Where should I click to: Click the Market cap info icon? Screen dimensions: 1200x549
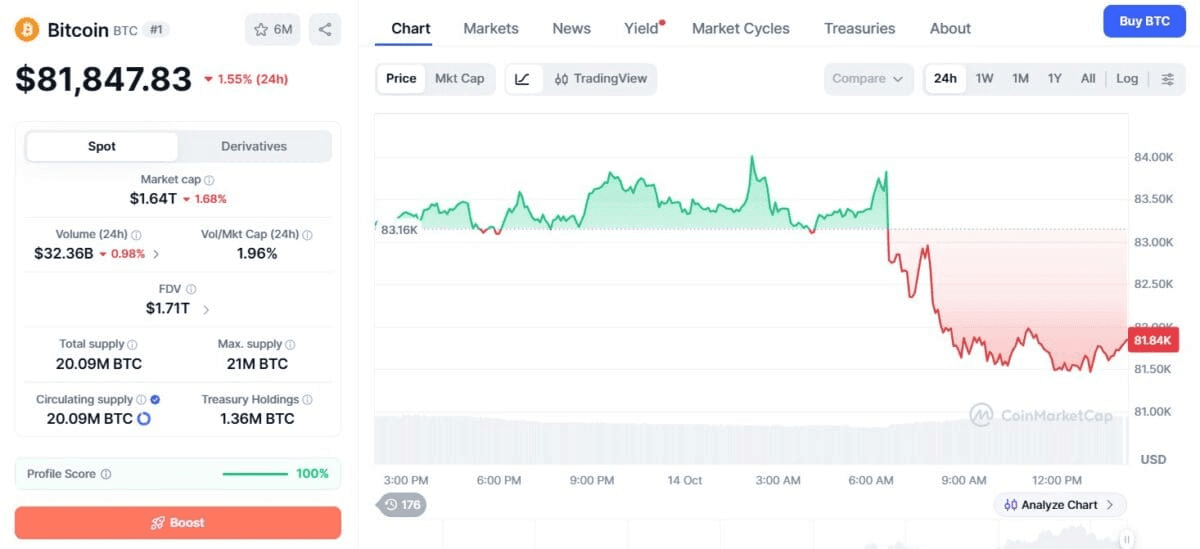click(x=210, y=180)
